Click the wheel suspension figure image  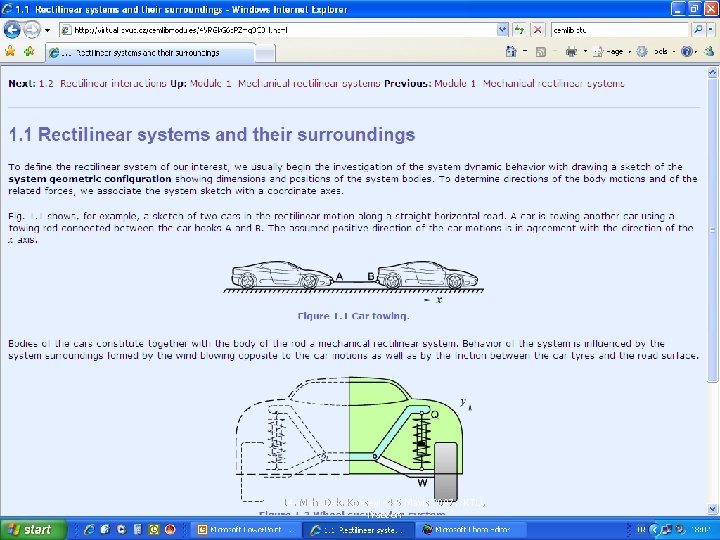(354, 441)
